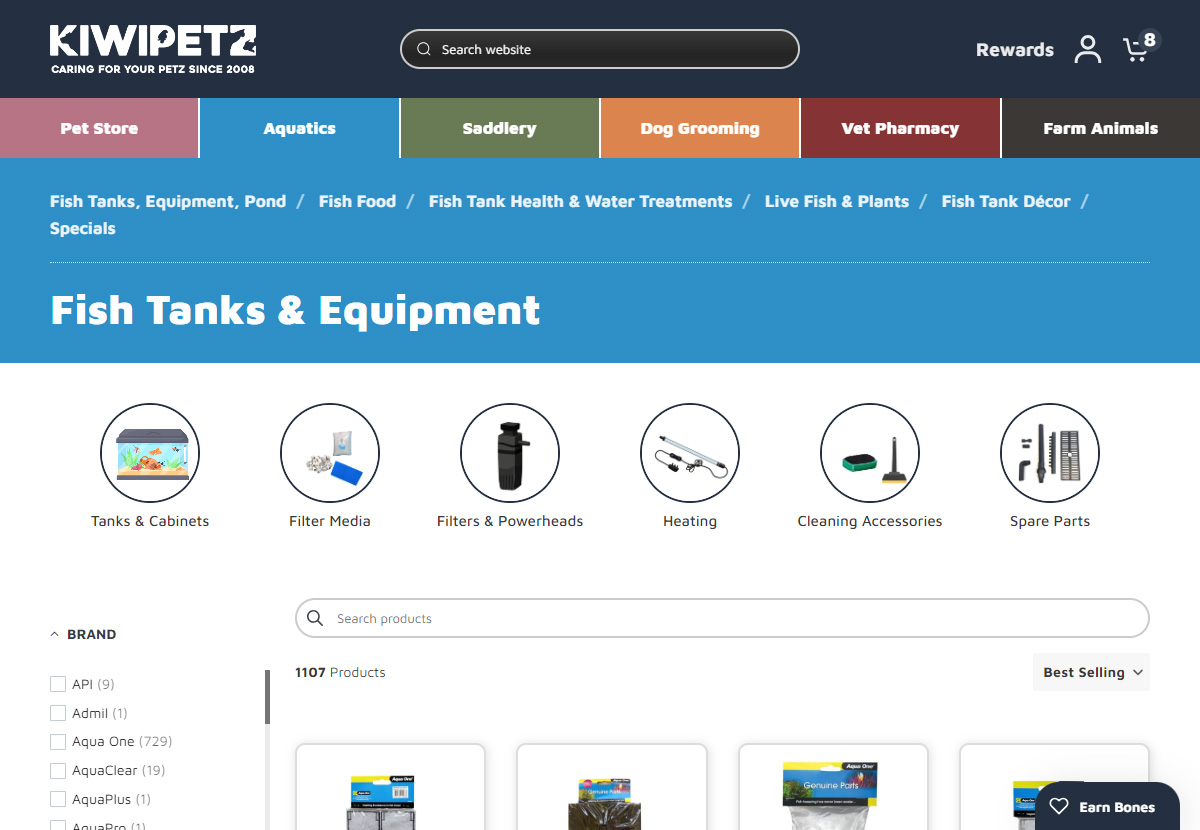This screenshot has width=1200, height=830.
Task: Open the Filters & Powerheads category icon
Action: [510, 453]
